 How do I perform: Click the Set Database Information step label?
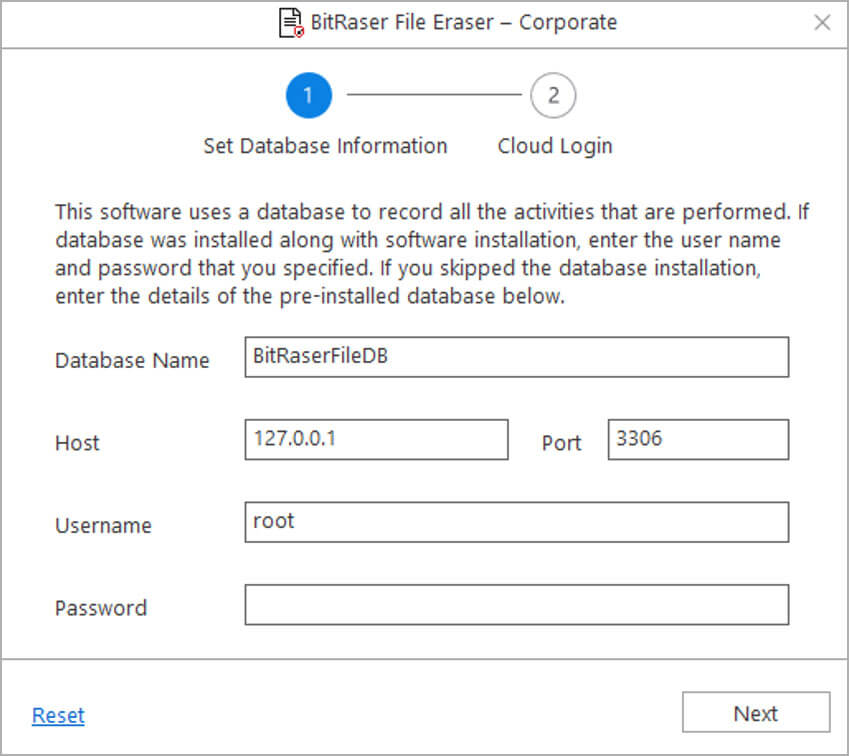tap(325, 146)
